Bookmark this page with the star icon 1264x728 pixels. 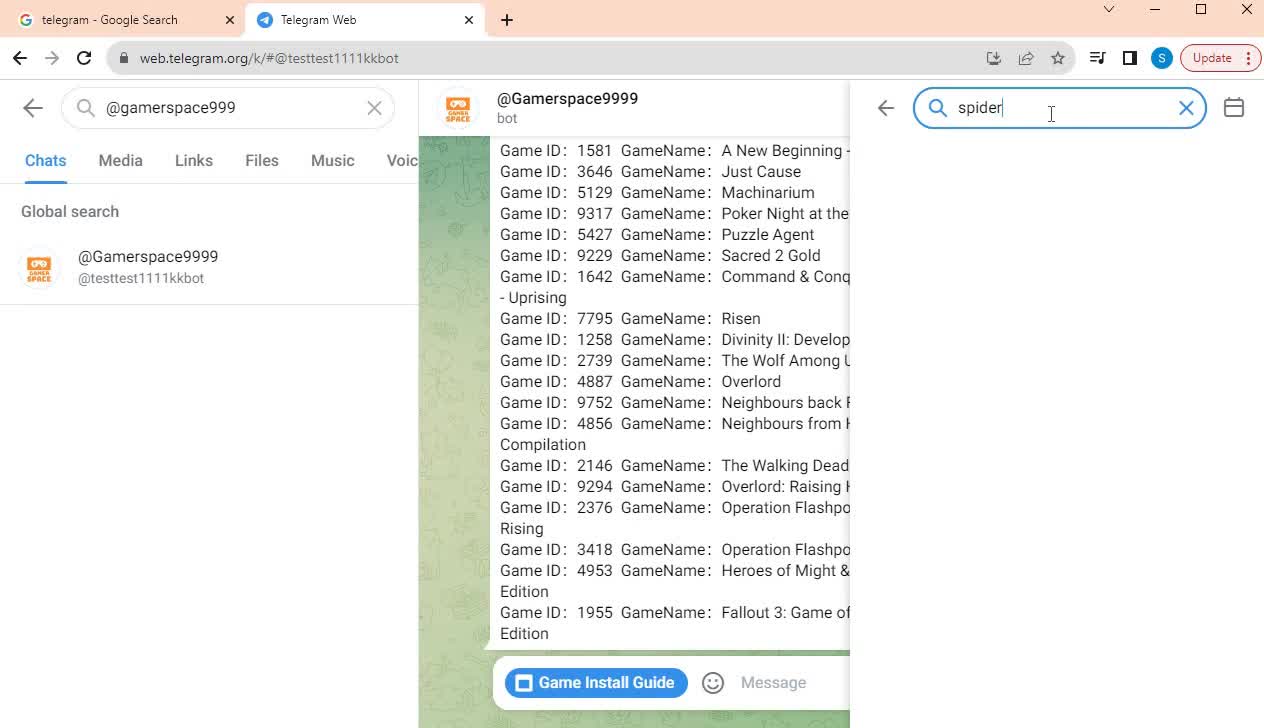pos(1058,58)
